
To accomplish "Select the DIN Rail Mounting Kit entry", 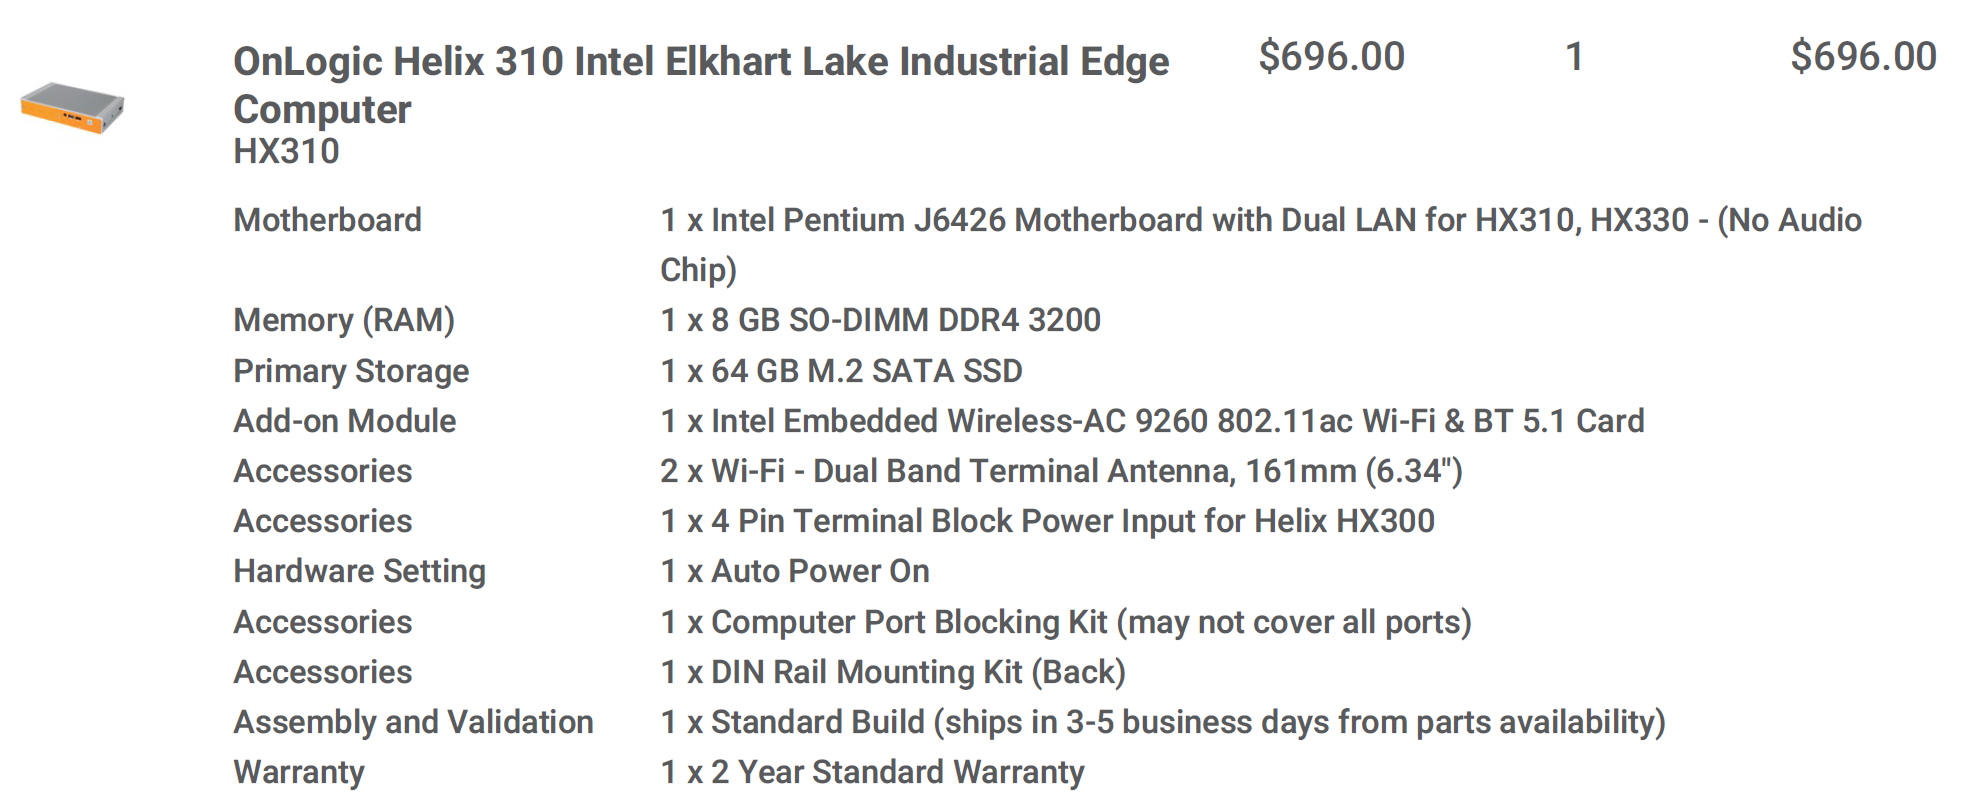I will 893,672.
